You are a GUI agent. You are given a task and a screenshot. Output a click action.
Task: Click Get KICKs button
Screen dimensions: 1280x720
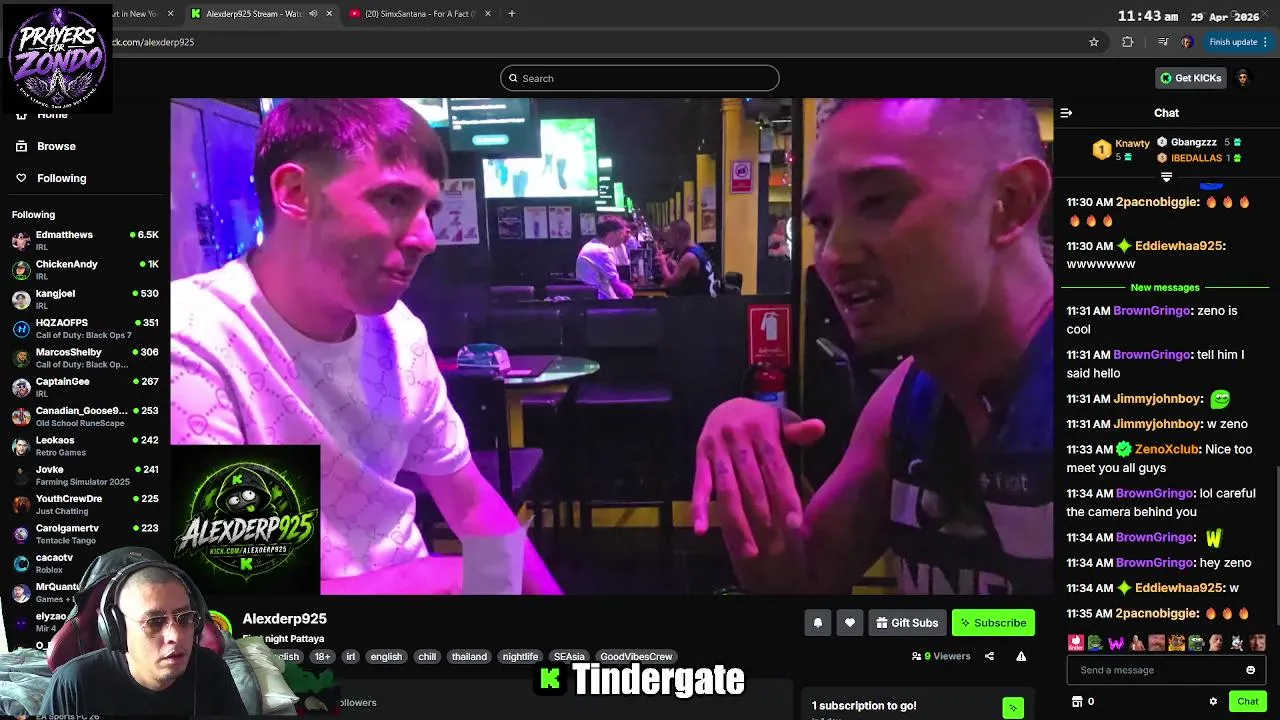[1189, 78]
